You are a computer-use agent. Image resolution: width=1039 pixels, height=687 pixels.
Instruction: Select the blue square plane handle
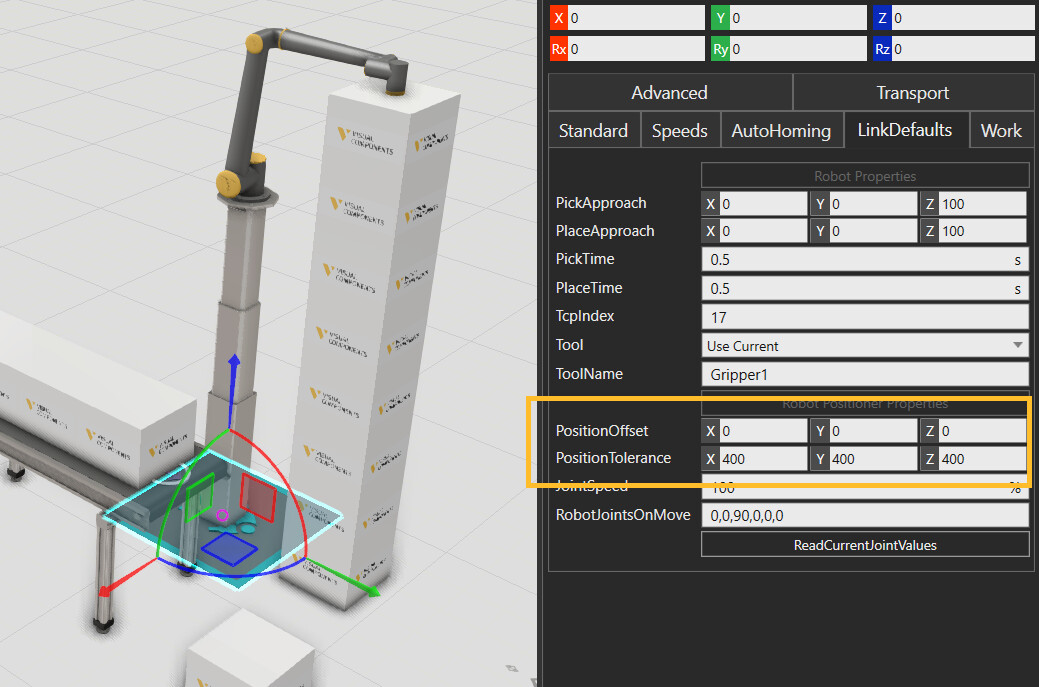point(230,549)
